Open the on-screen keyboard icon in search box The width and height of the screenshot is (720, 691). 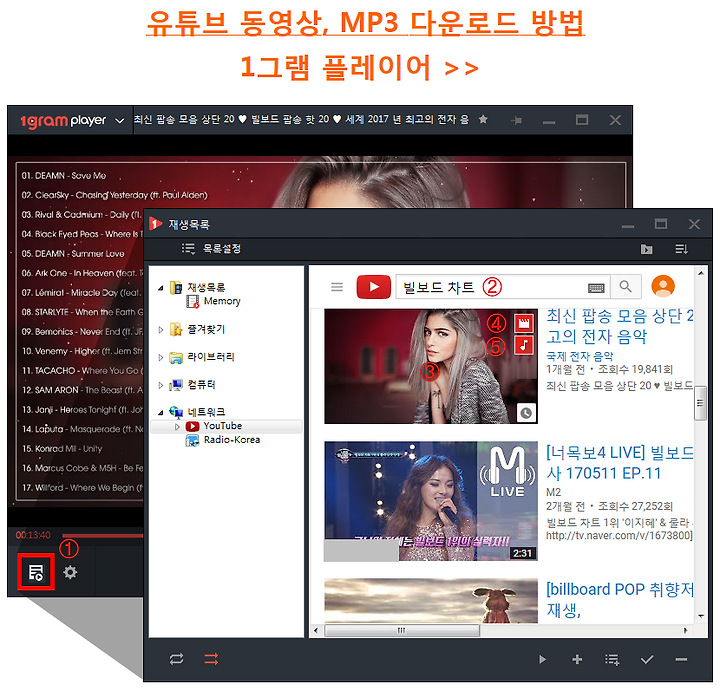[x=596, y=288]
